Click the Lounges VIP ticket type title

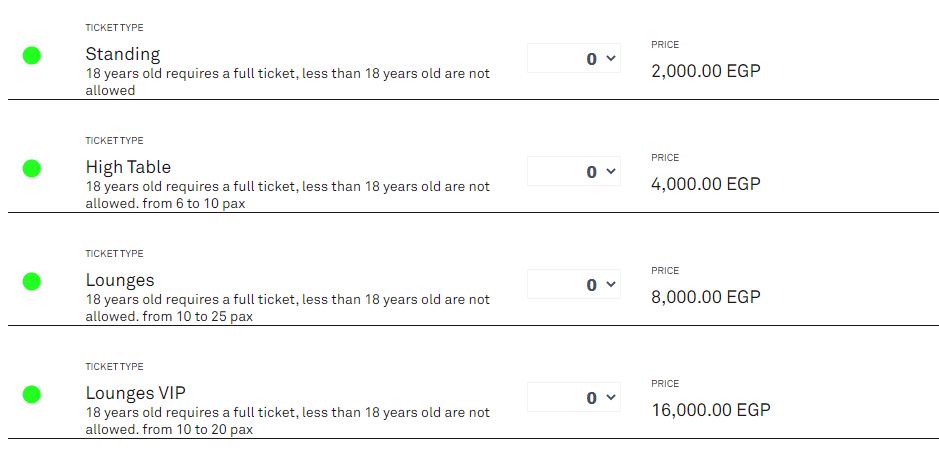(136, 393)
